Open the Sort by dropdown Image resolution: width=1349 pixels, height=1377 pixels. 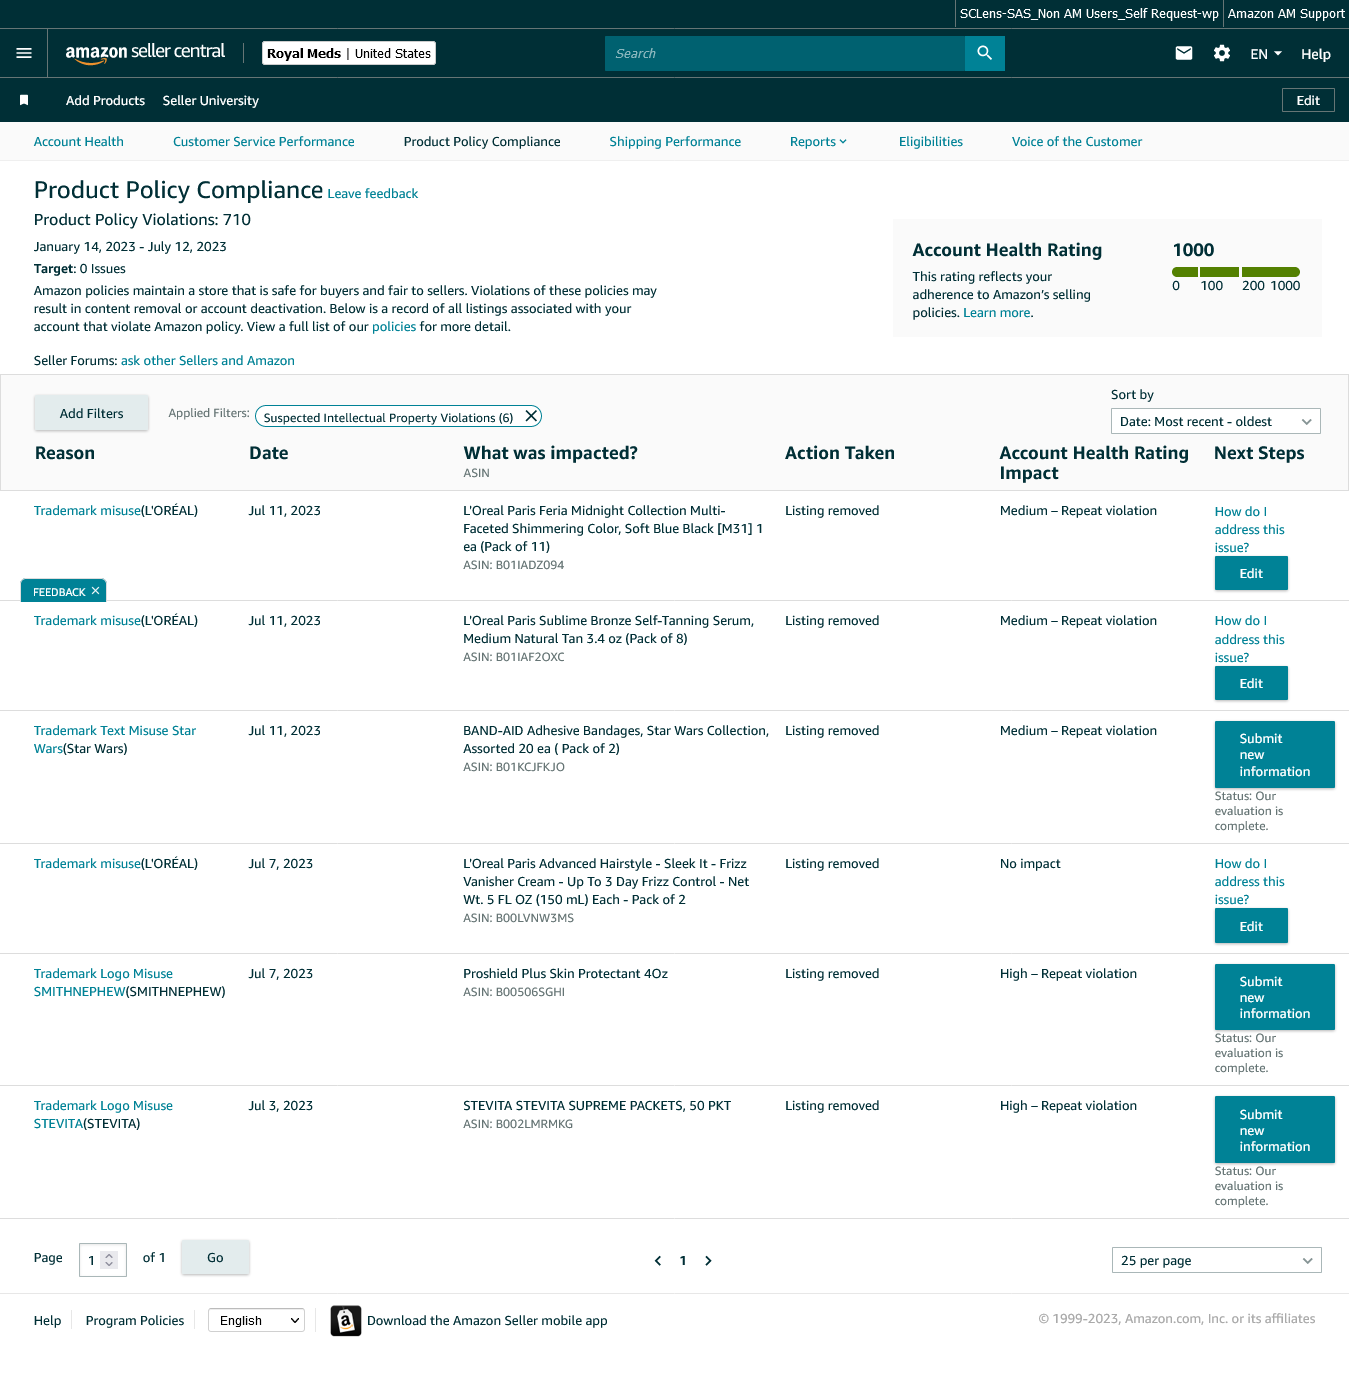[1216, 421]
